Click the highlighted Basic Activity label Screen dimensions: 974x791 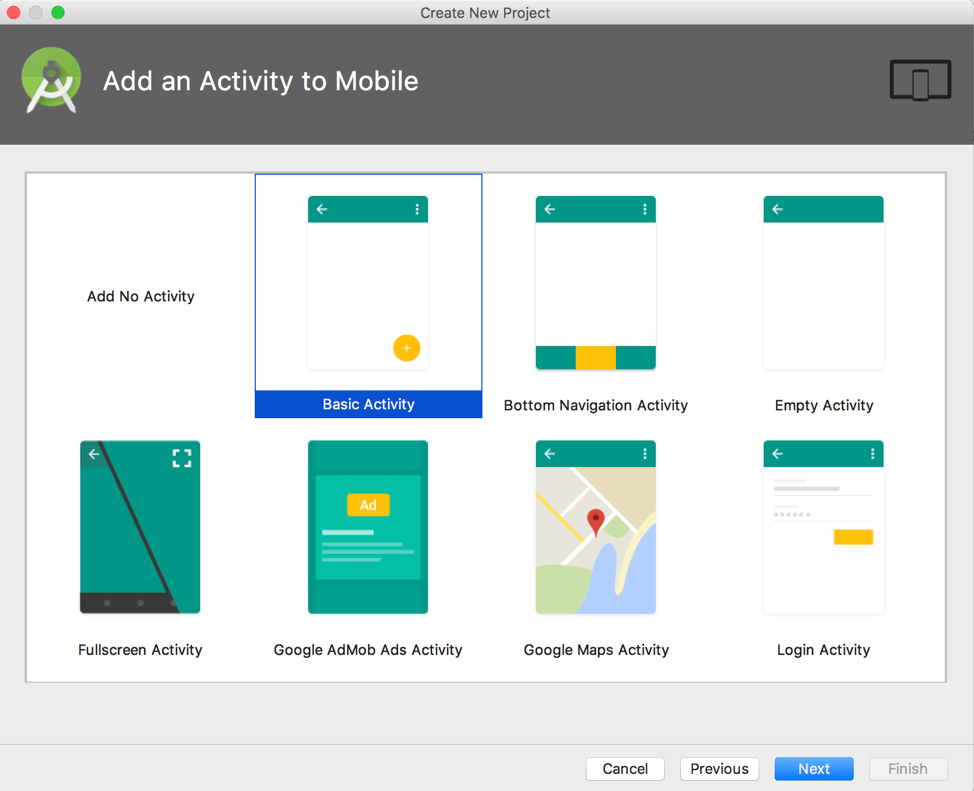click(368, 404)
